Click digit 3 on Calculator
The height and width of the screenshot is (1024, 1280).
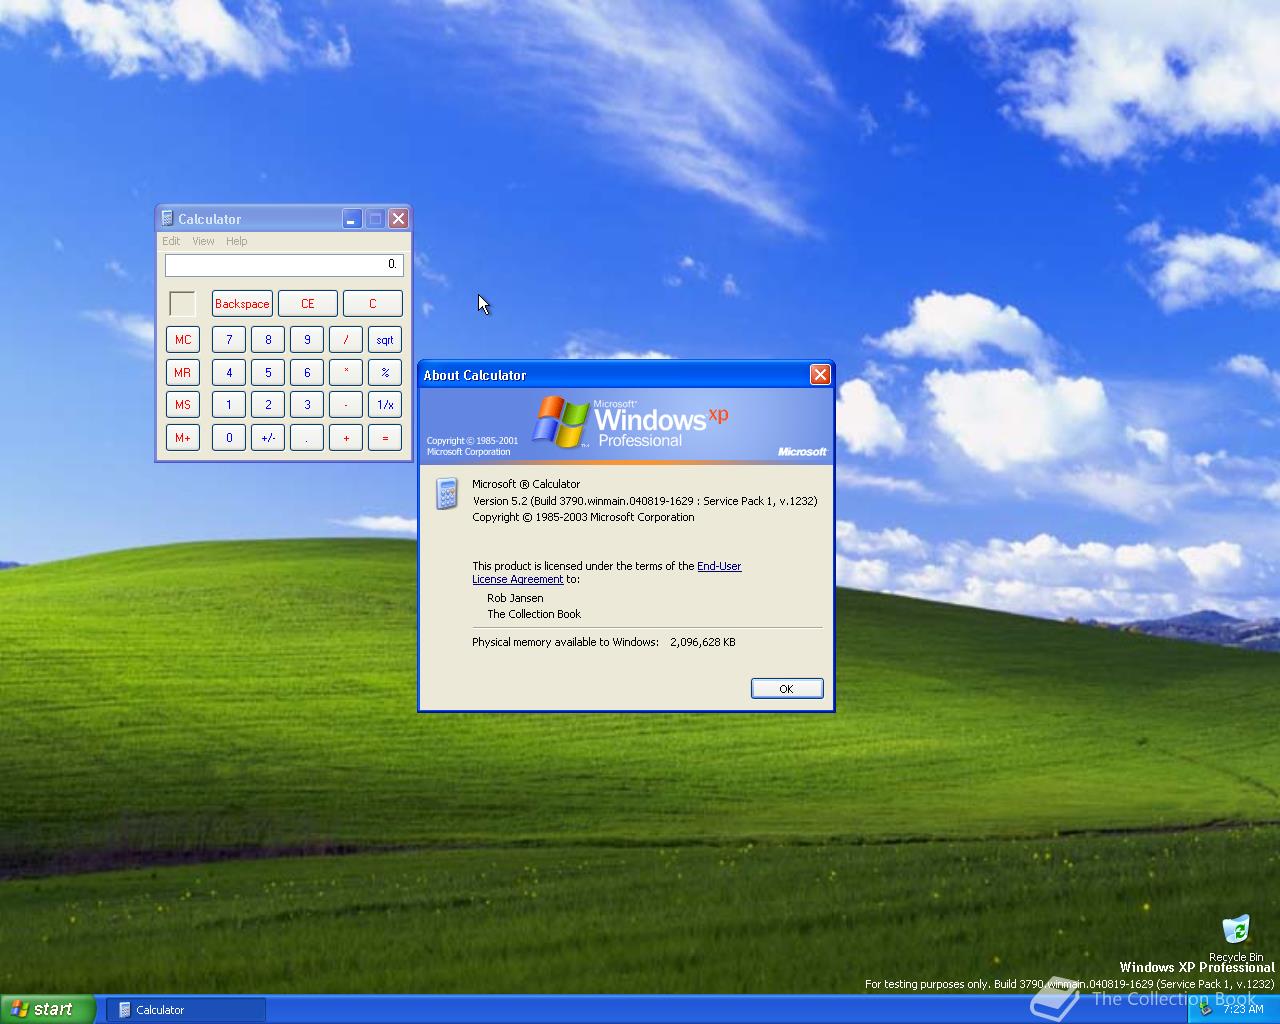click(307, 405)
